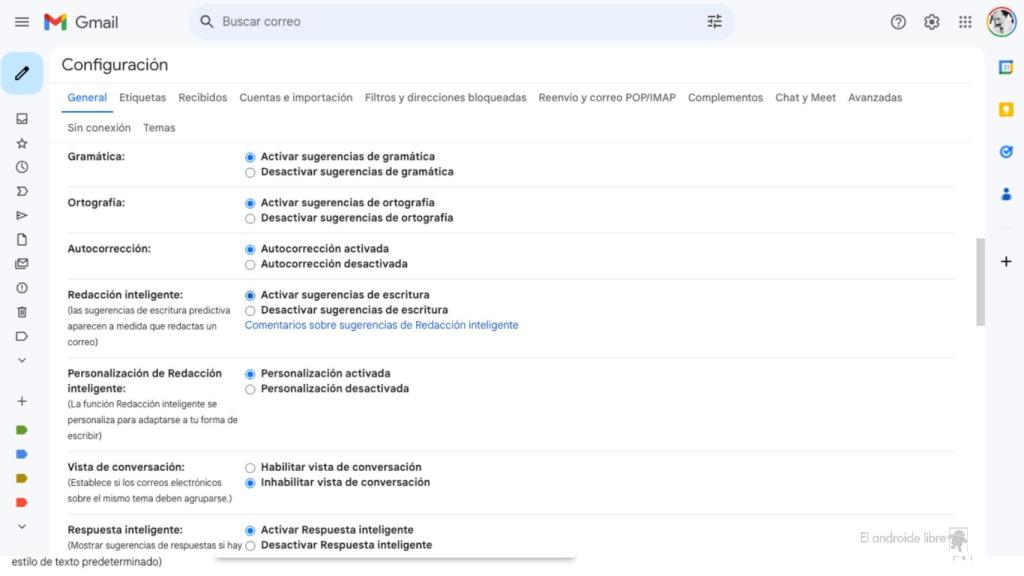The image size is (1024, 576).
Task: Open Cuentas e importación tab
Action: coord(296,97)
